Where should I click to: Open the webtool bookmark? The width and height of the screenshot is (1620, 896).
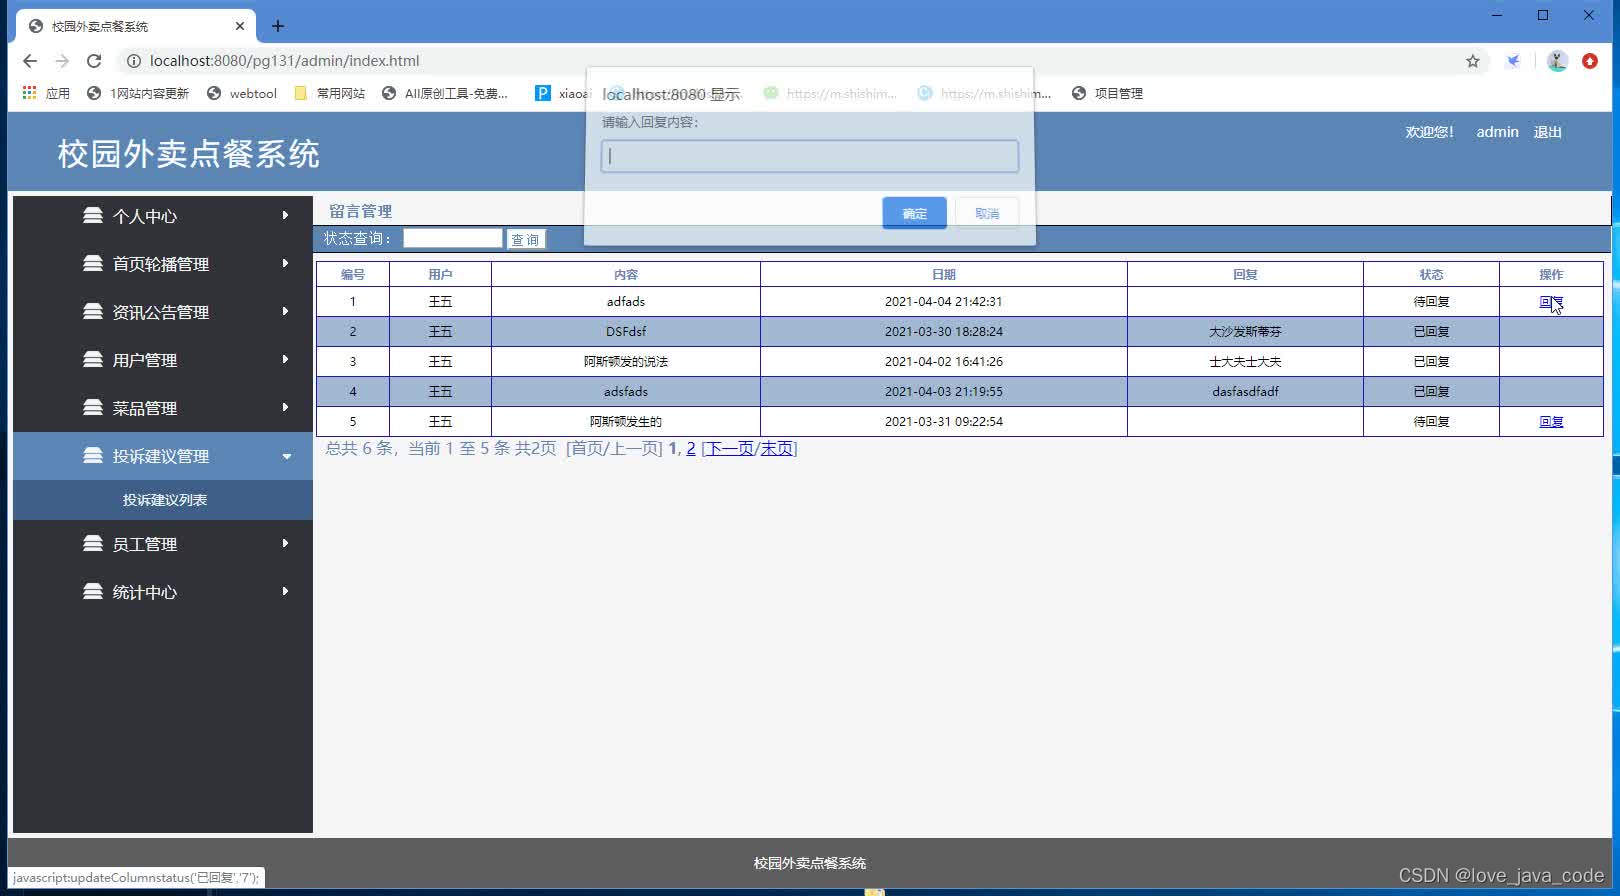(x=242, y=93)
